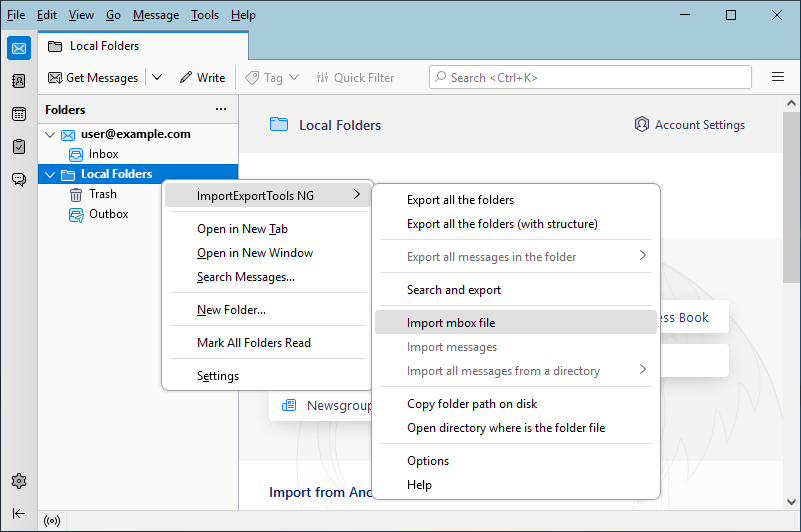Image resolution: width=801 pixels, height=532 pixels.
Task: Click the Newsgroups icon
Action: pos(289,405)
